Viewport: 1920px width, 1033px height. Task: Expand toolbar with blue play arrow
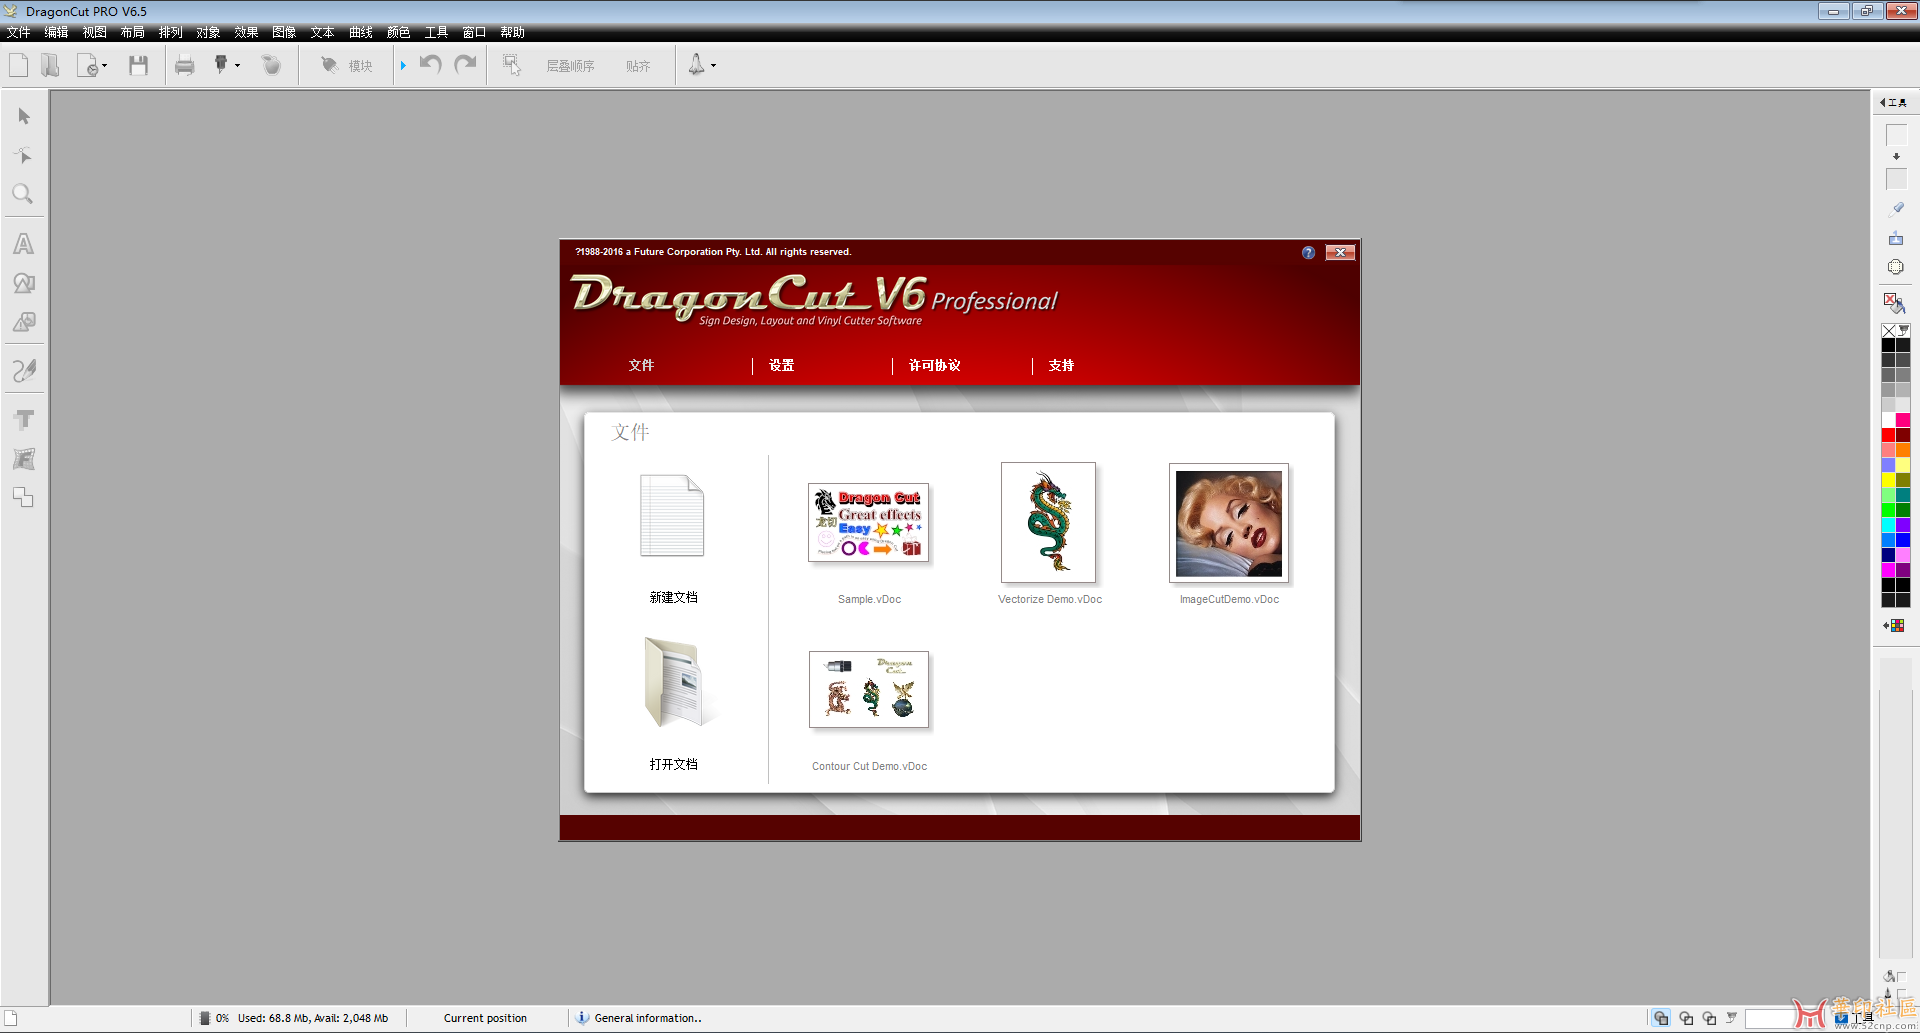[x=403, y=66]
